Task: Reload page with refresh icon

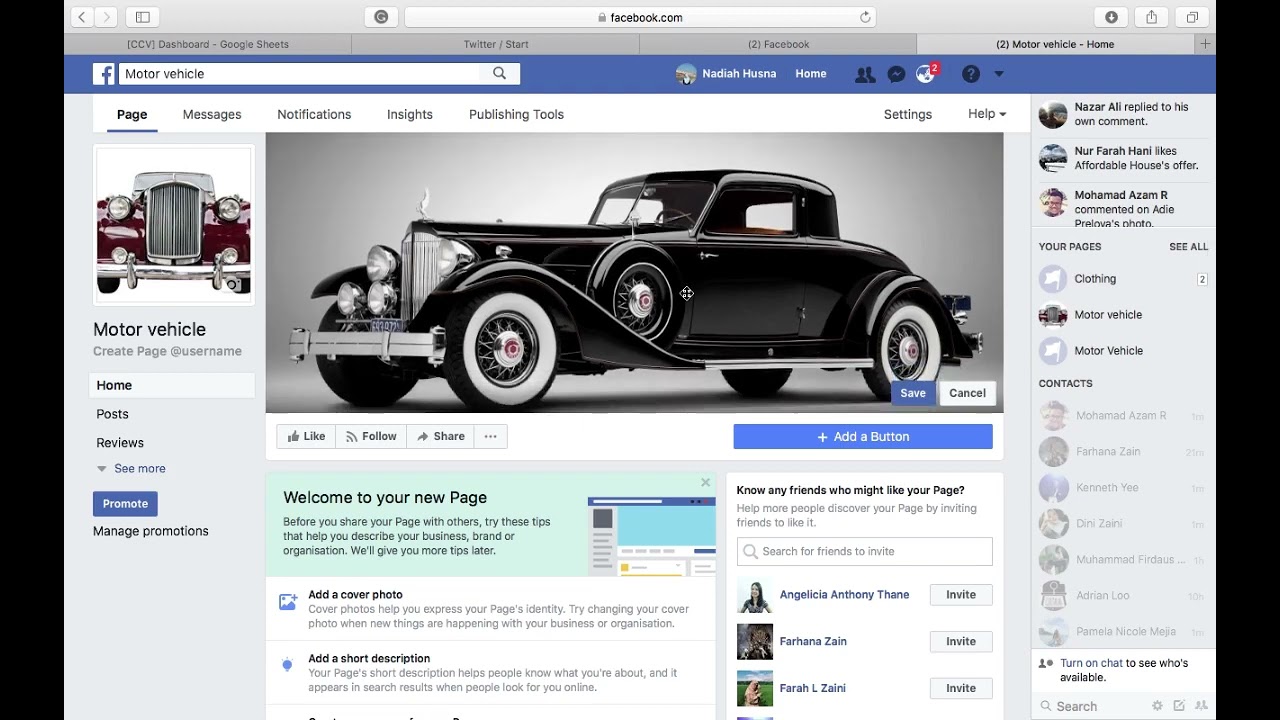Action: [x=865, y=17]
